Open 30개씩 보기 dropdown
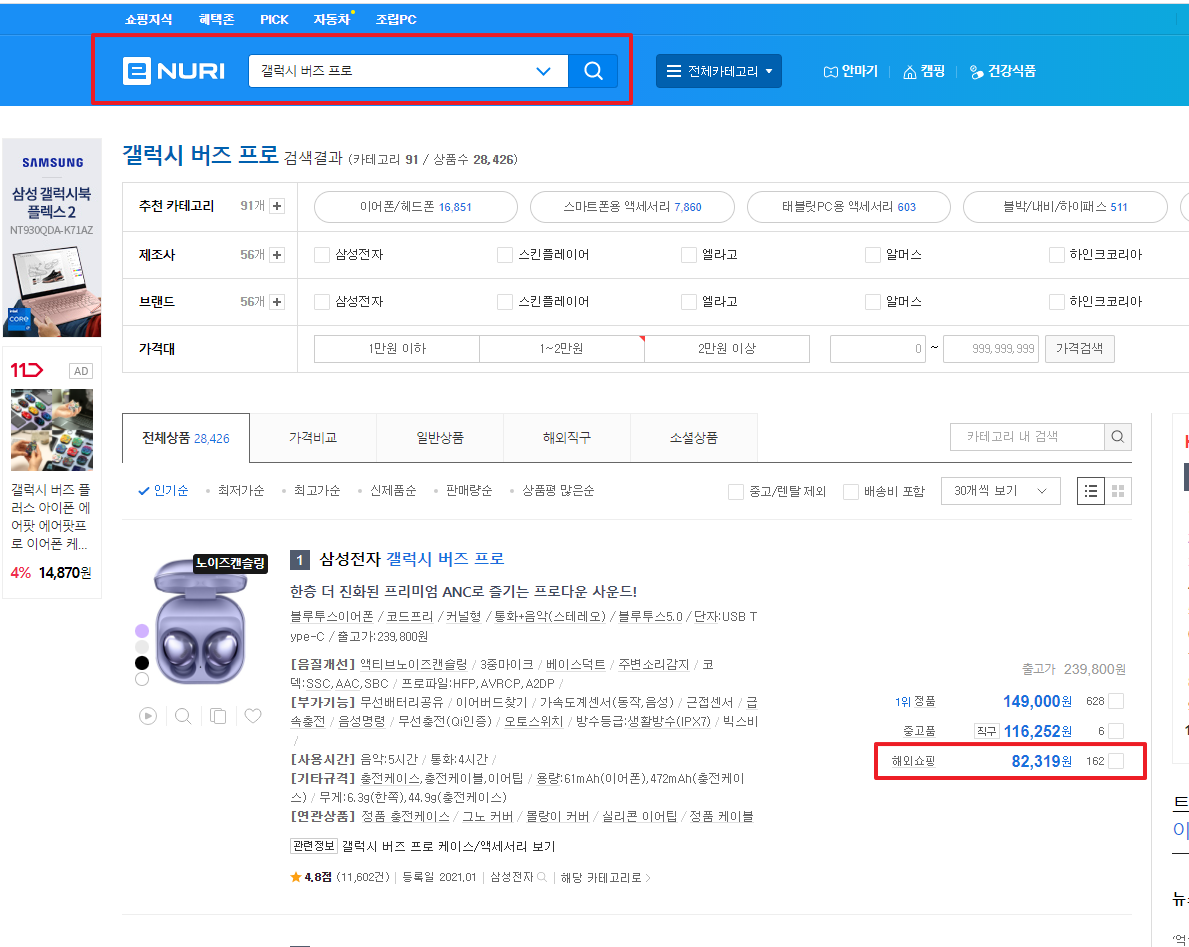Image resolution: width=1189 pixels, height=947 pixels. tap(1000, 491)
